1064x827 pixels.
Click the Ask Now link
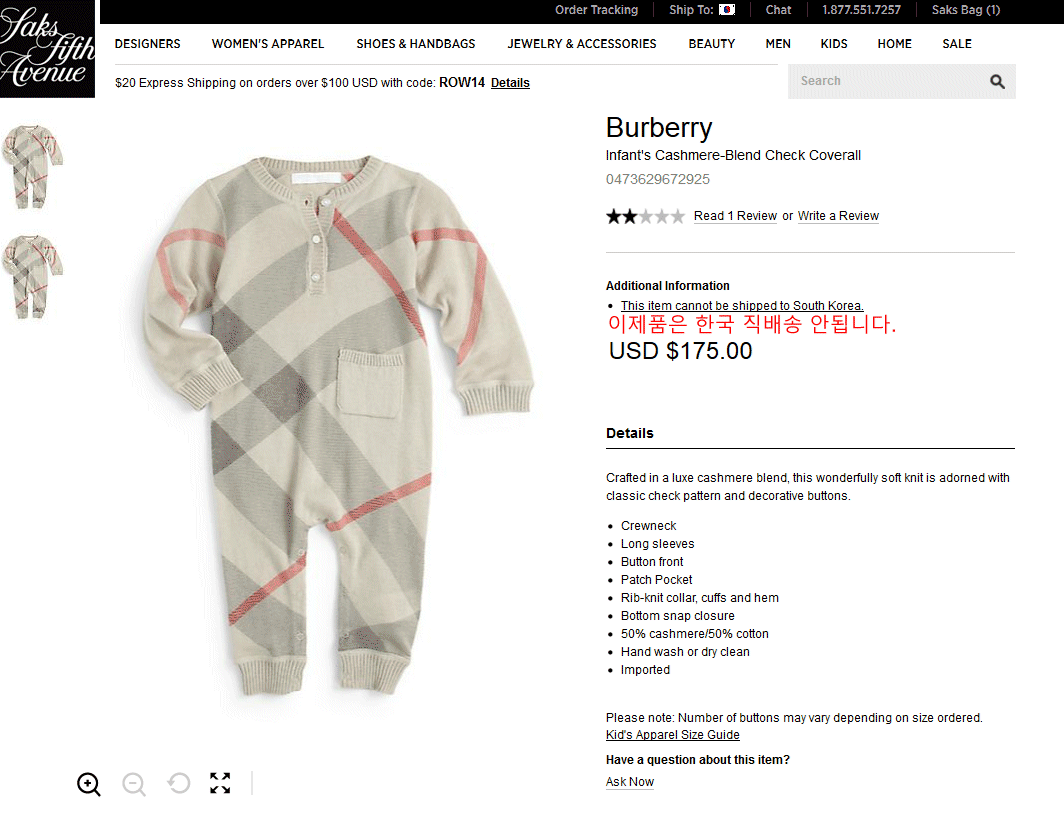coord(630,782)
